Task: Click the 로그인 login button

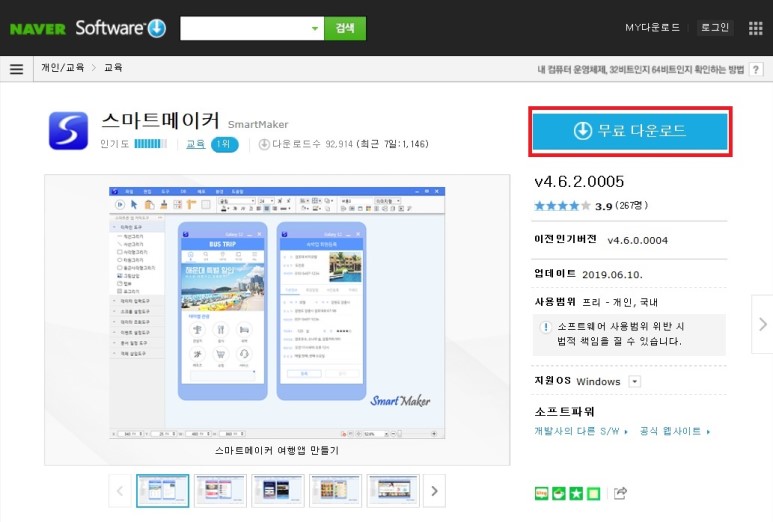Action: 715,28
